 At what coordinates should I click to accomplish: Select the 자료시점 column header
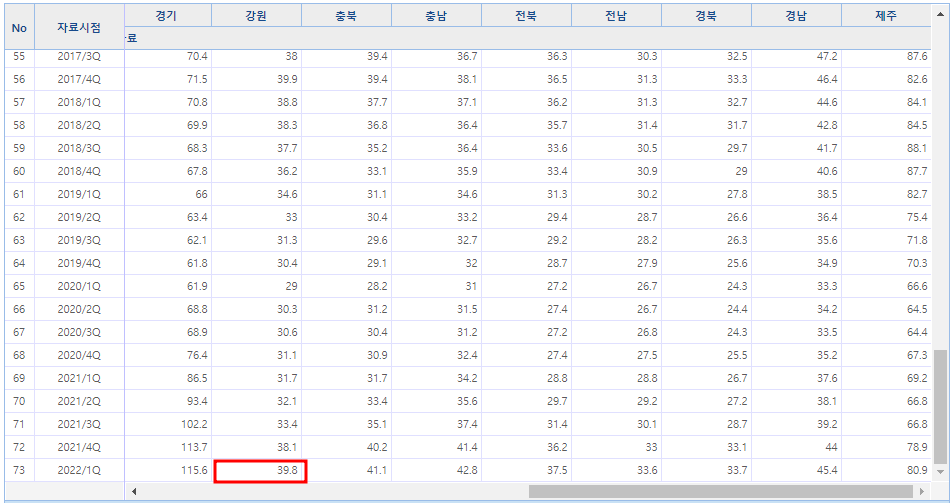(79, 27)
